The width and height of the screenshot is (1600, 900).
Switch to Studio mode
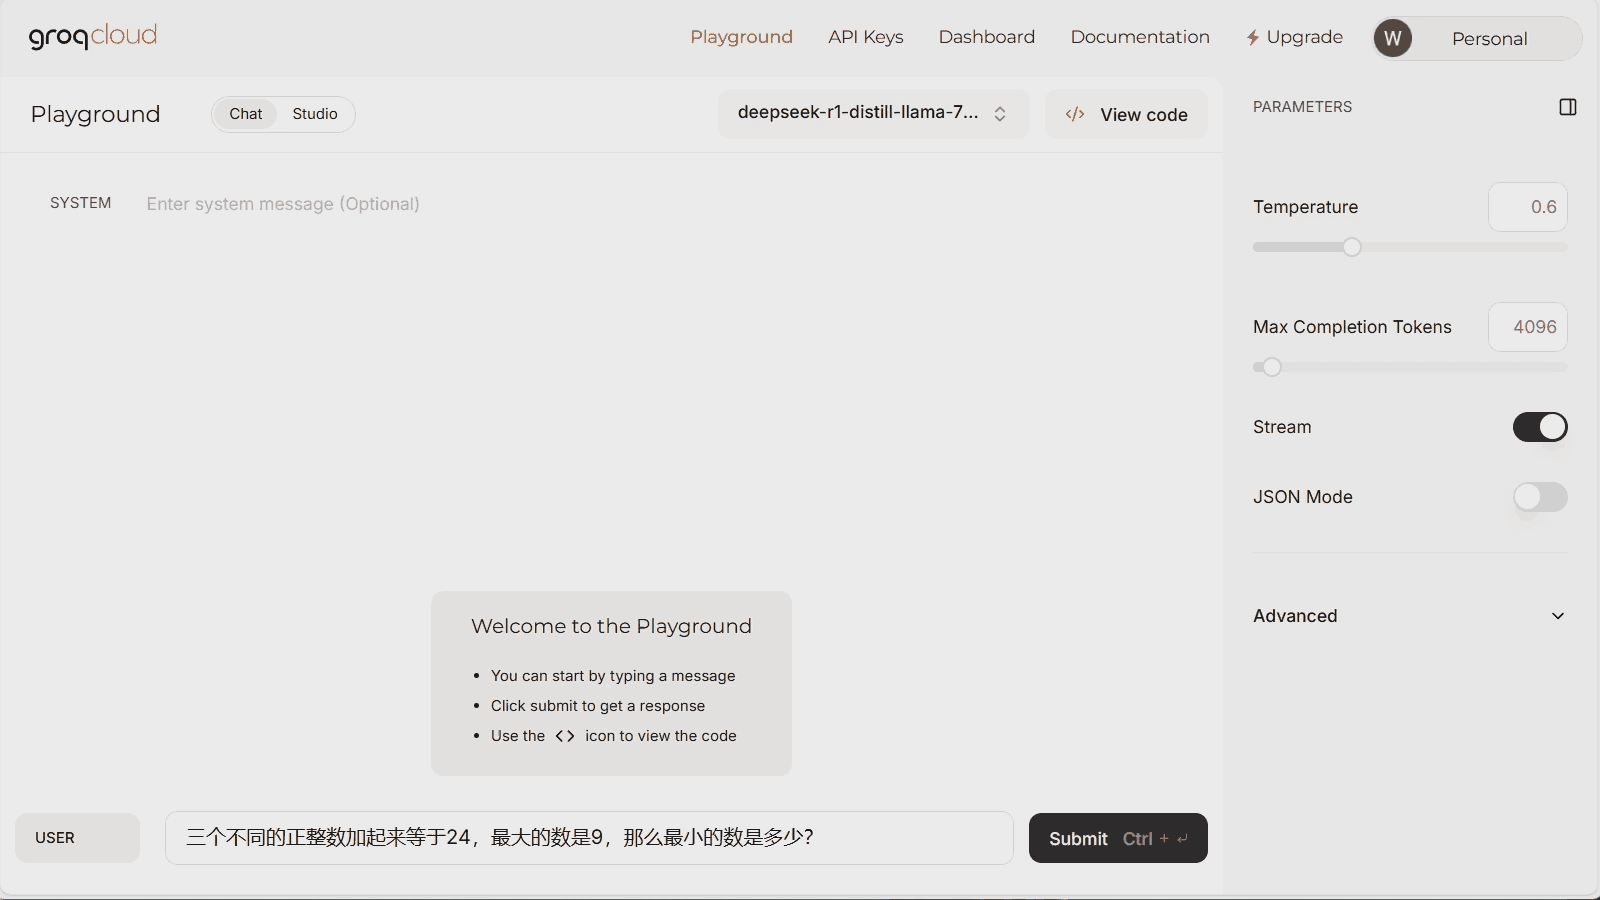click(x=314, y=114)
